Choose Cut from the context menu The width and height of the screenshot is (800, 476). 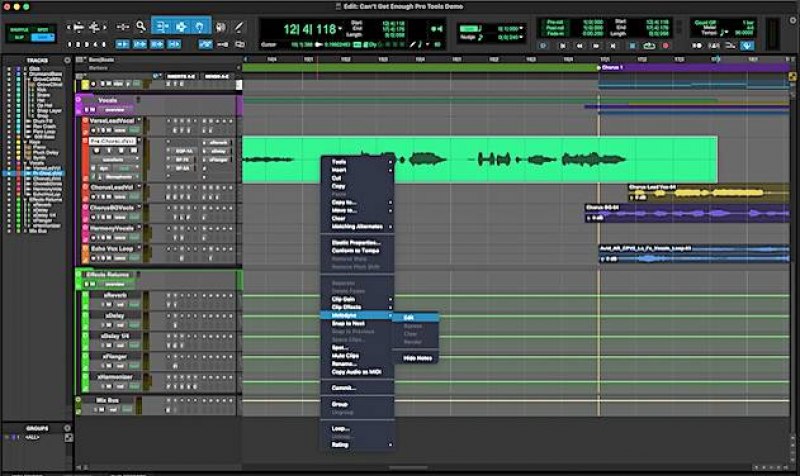(x=336, y=178)
